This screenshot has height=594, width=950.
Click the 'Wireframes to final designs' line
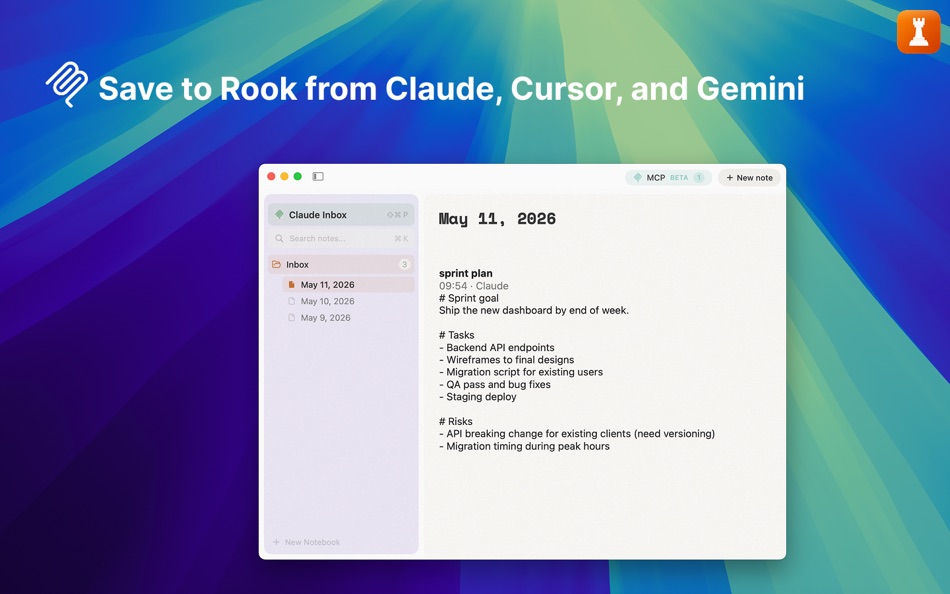507,359
